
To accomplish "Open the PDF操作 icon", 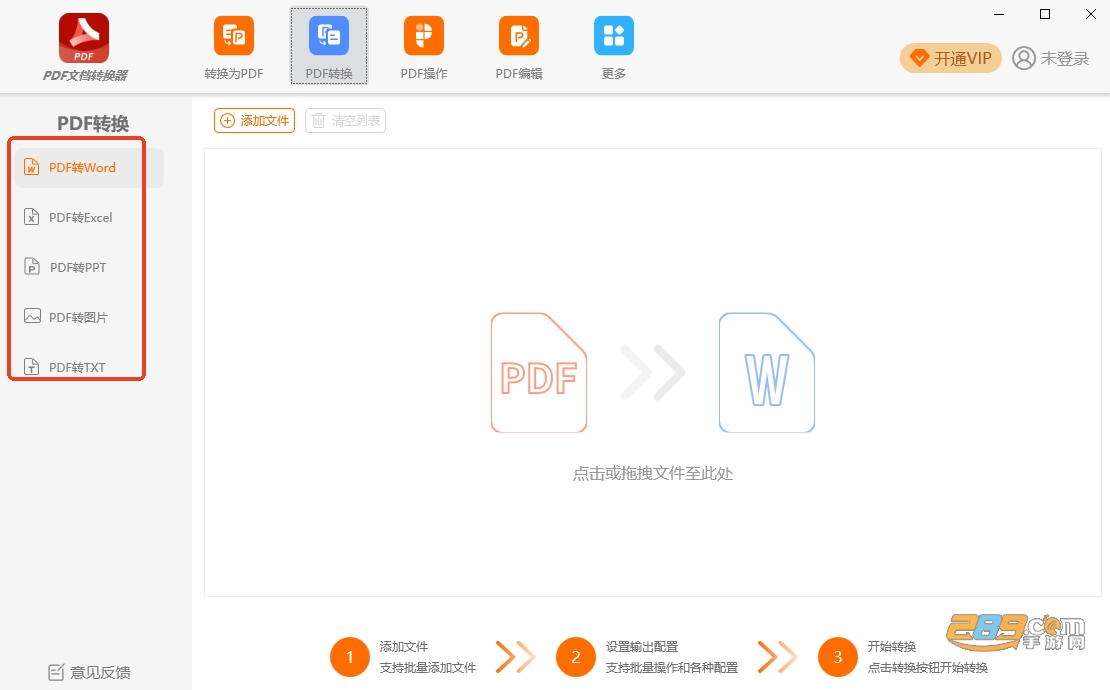I will pyautogui.click(x=423, y=36).
